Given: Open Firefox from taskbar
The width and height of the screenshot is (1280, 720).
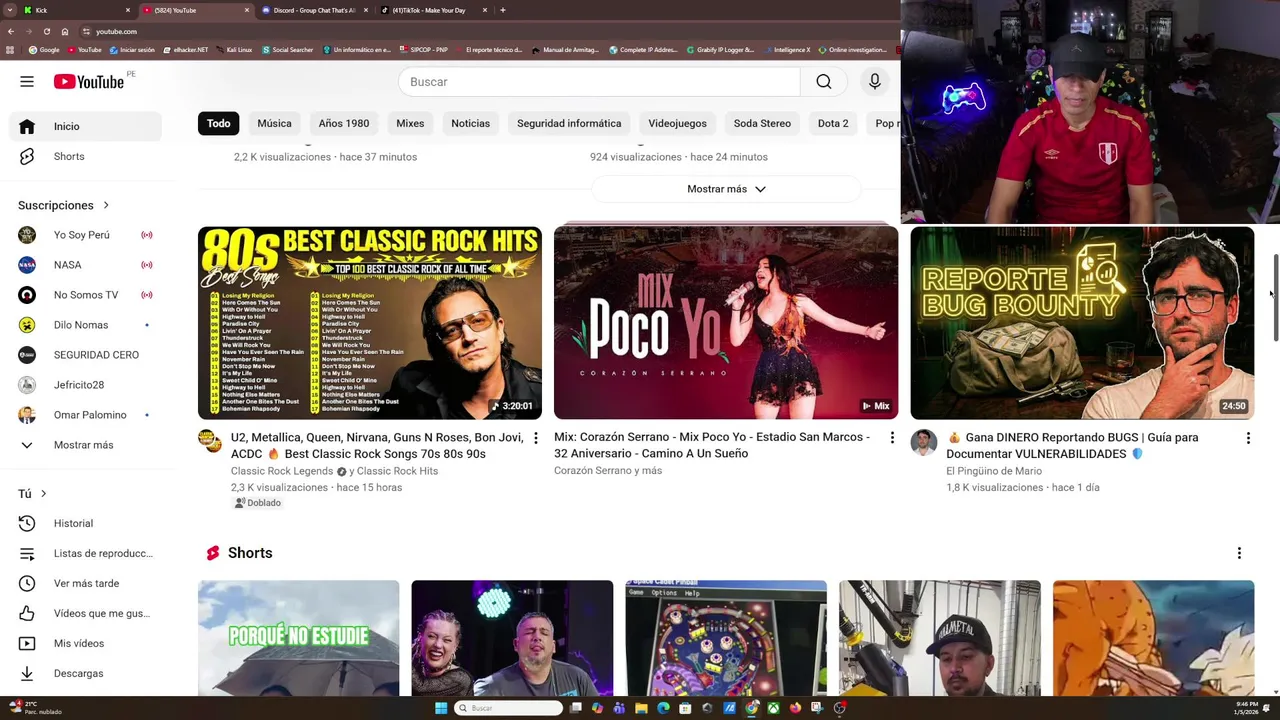Looking at the screenshot, I should (795, 708).
